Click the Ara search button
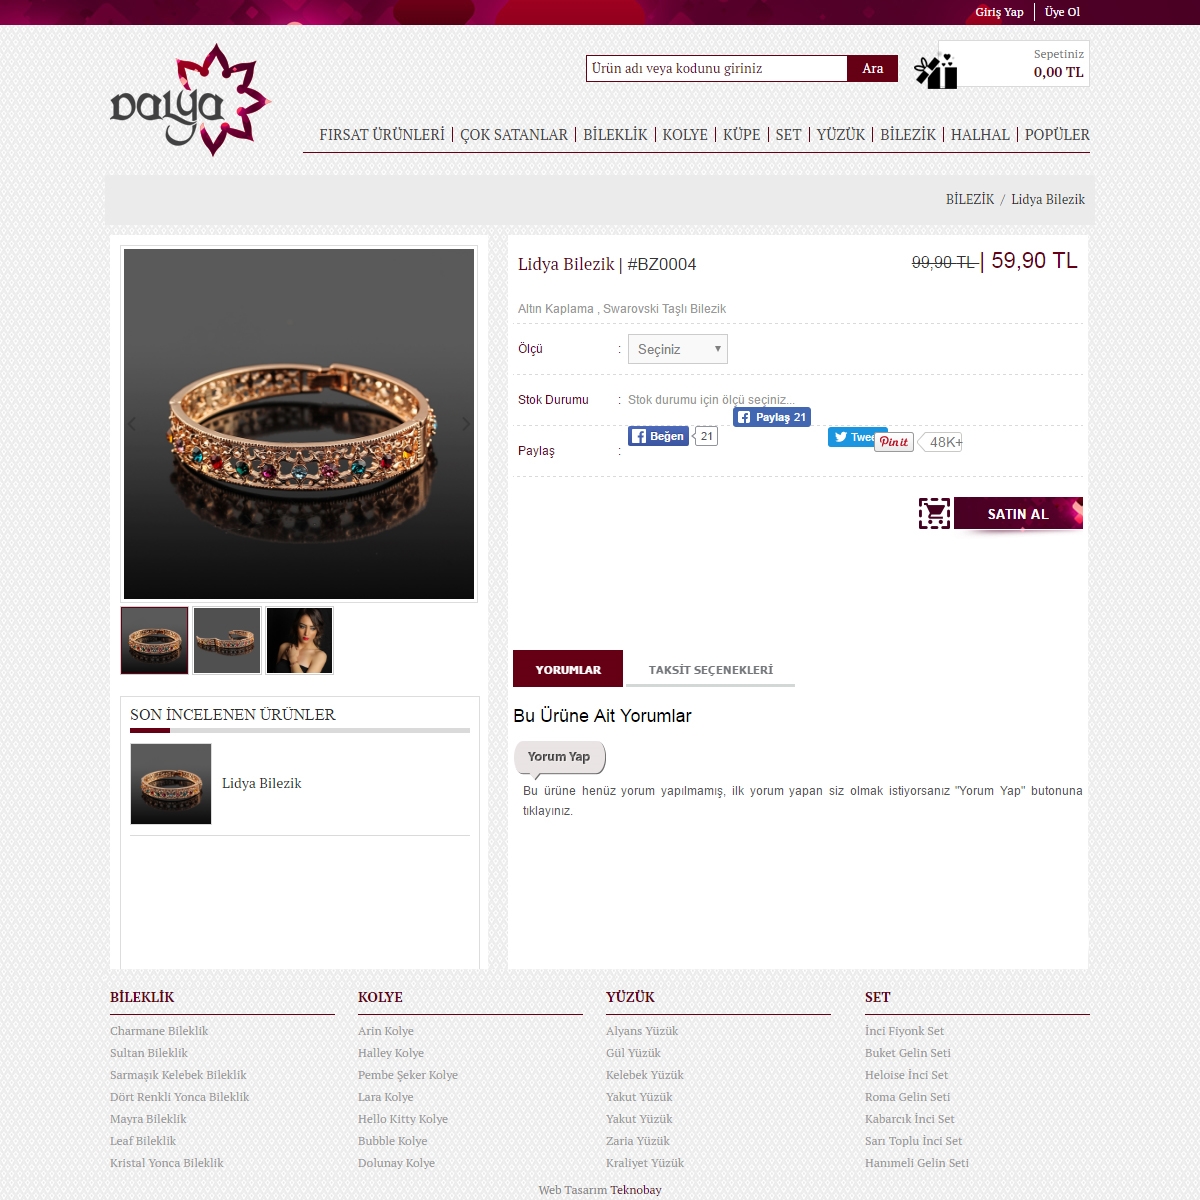The width and height of the screenshot is (1200, 1200). click(873, 68)
